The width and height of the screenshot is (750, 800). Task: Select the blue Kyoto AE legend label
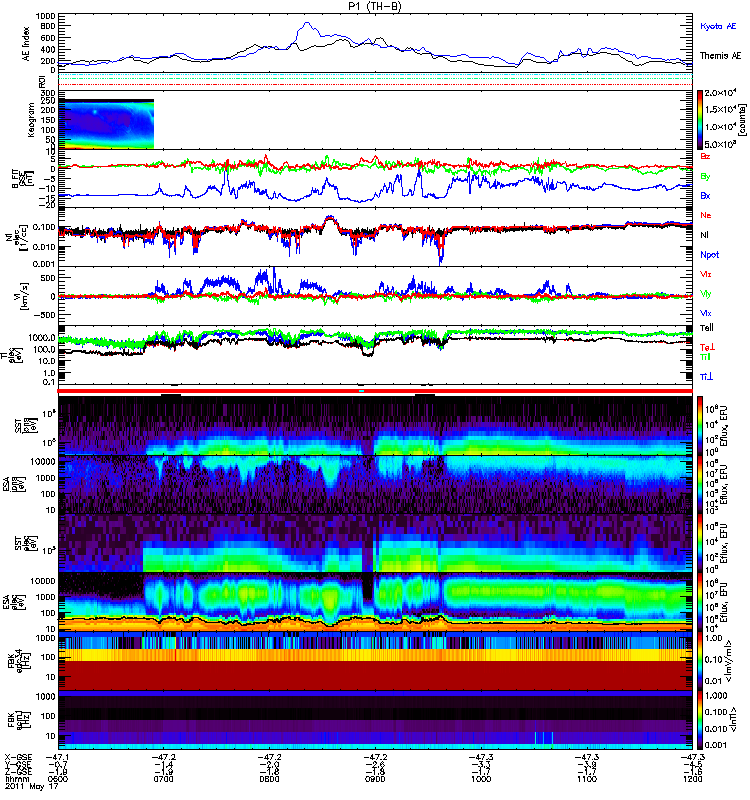pos(718,27)
